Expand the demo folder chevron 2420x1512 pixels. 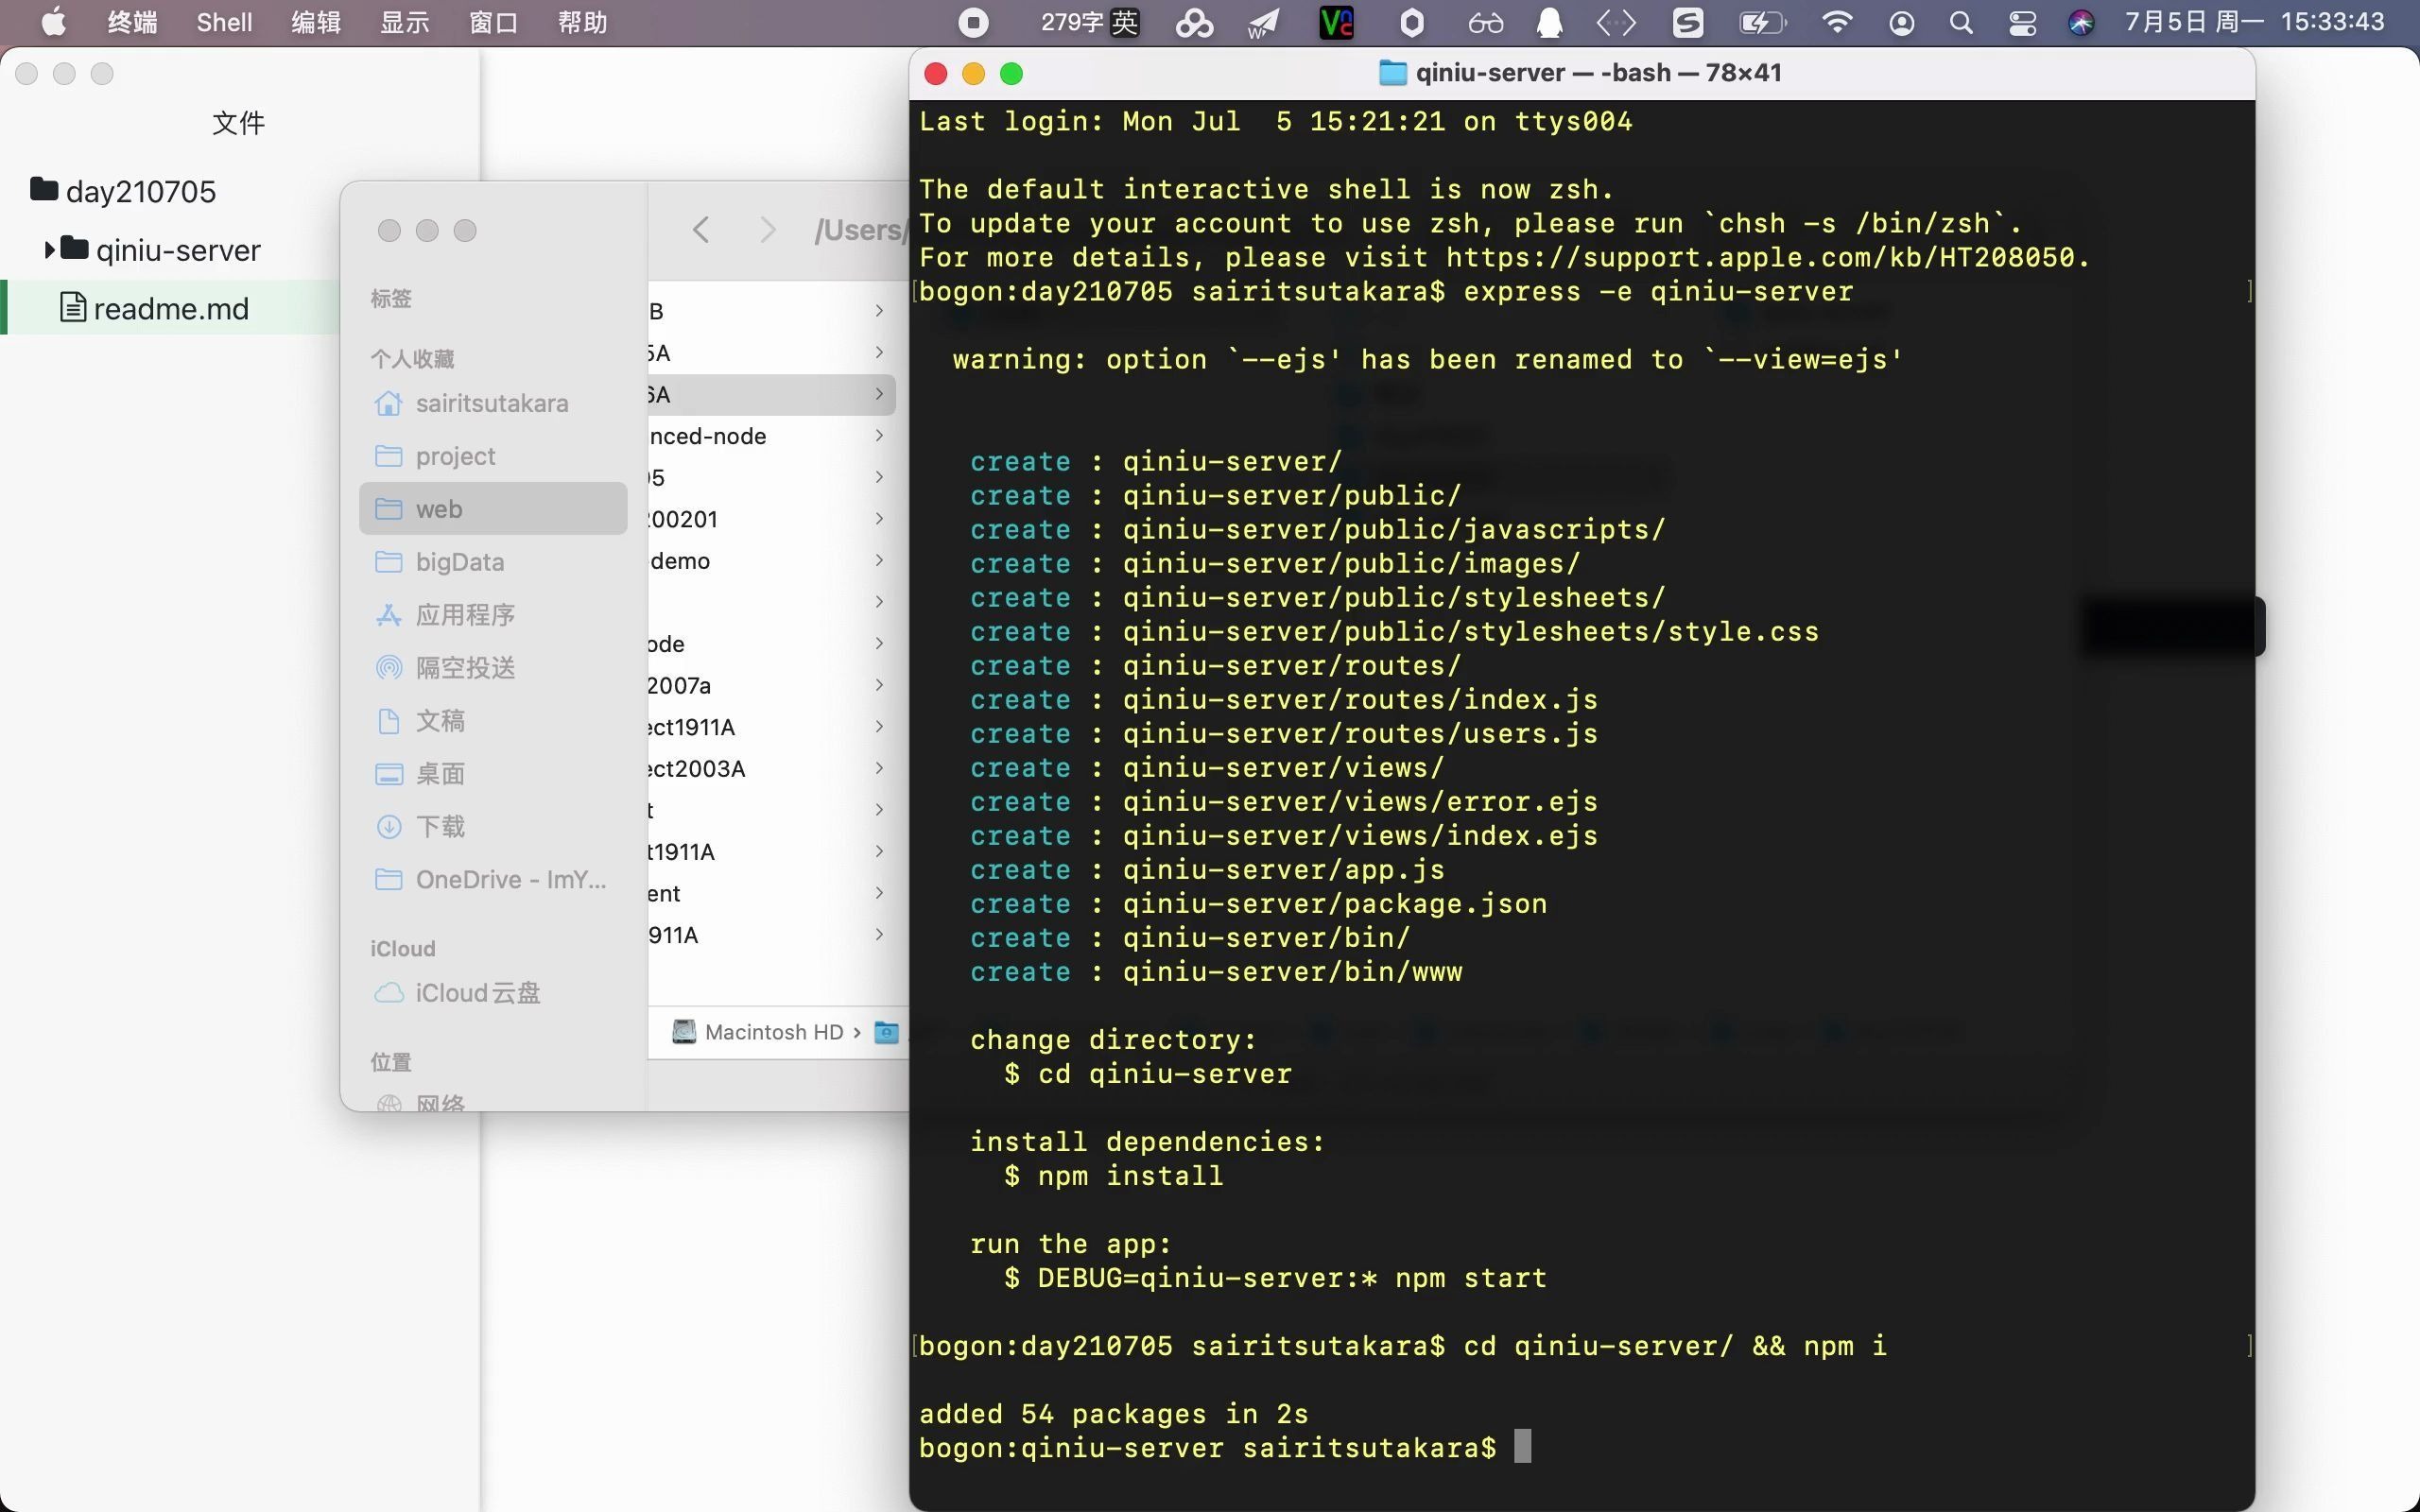[x=879, y=560]
